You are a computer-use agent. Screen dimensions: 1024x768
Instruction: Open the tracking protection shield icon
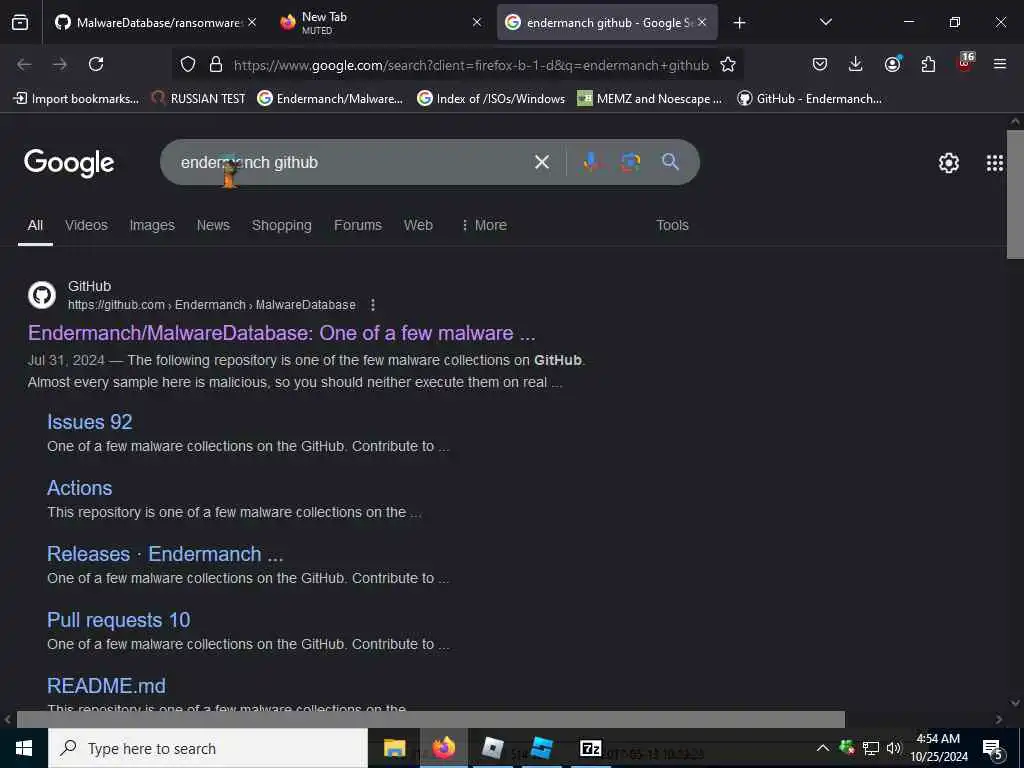188,65
